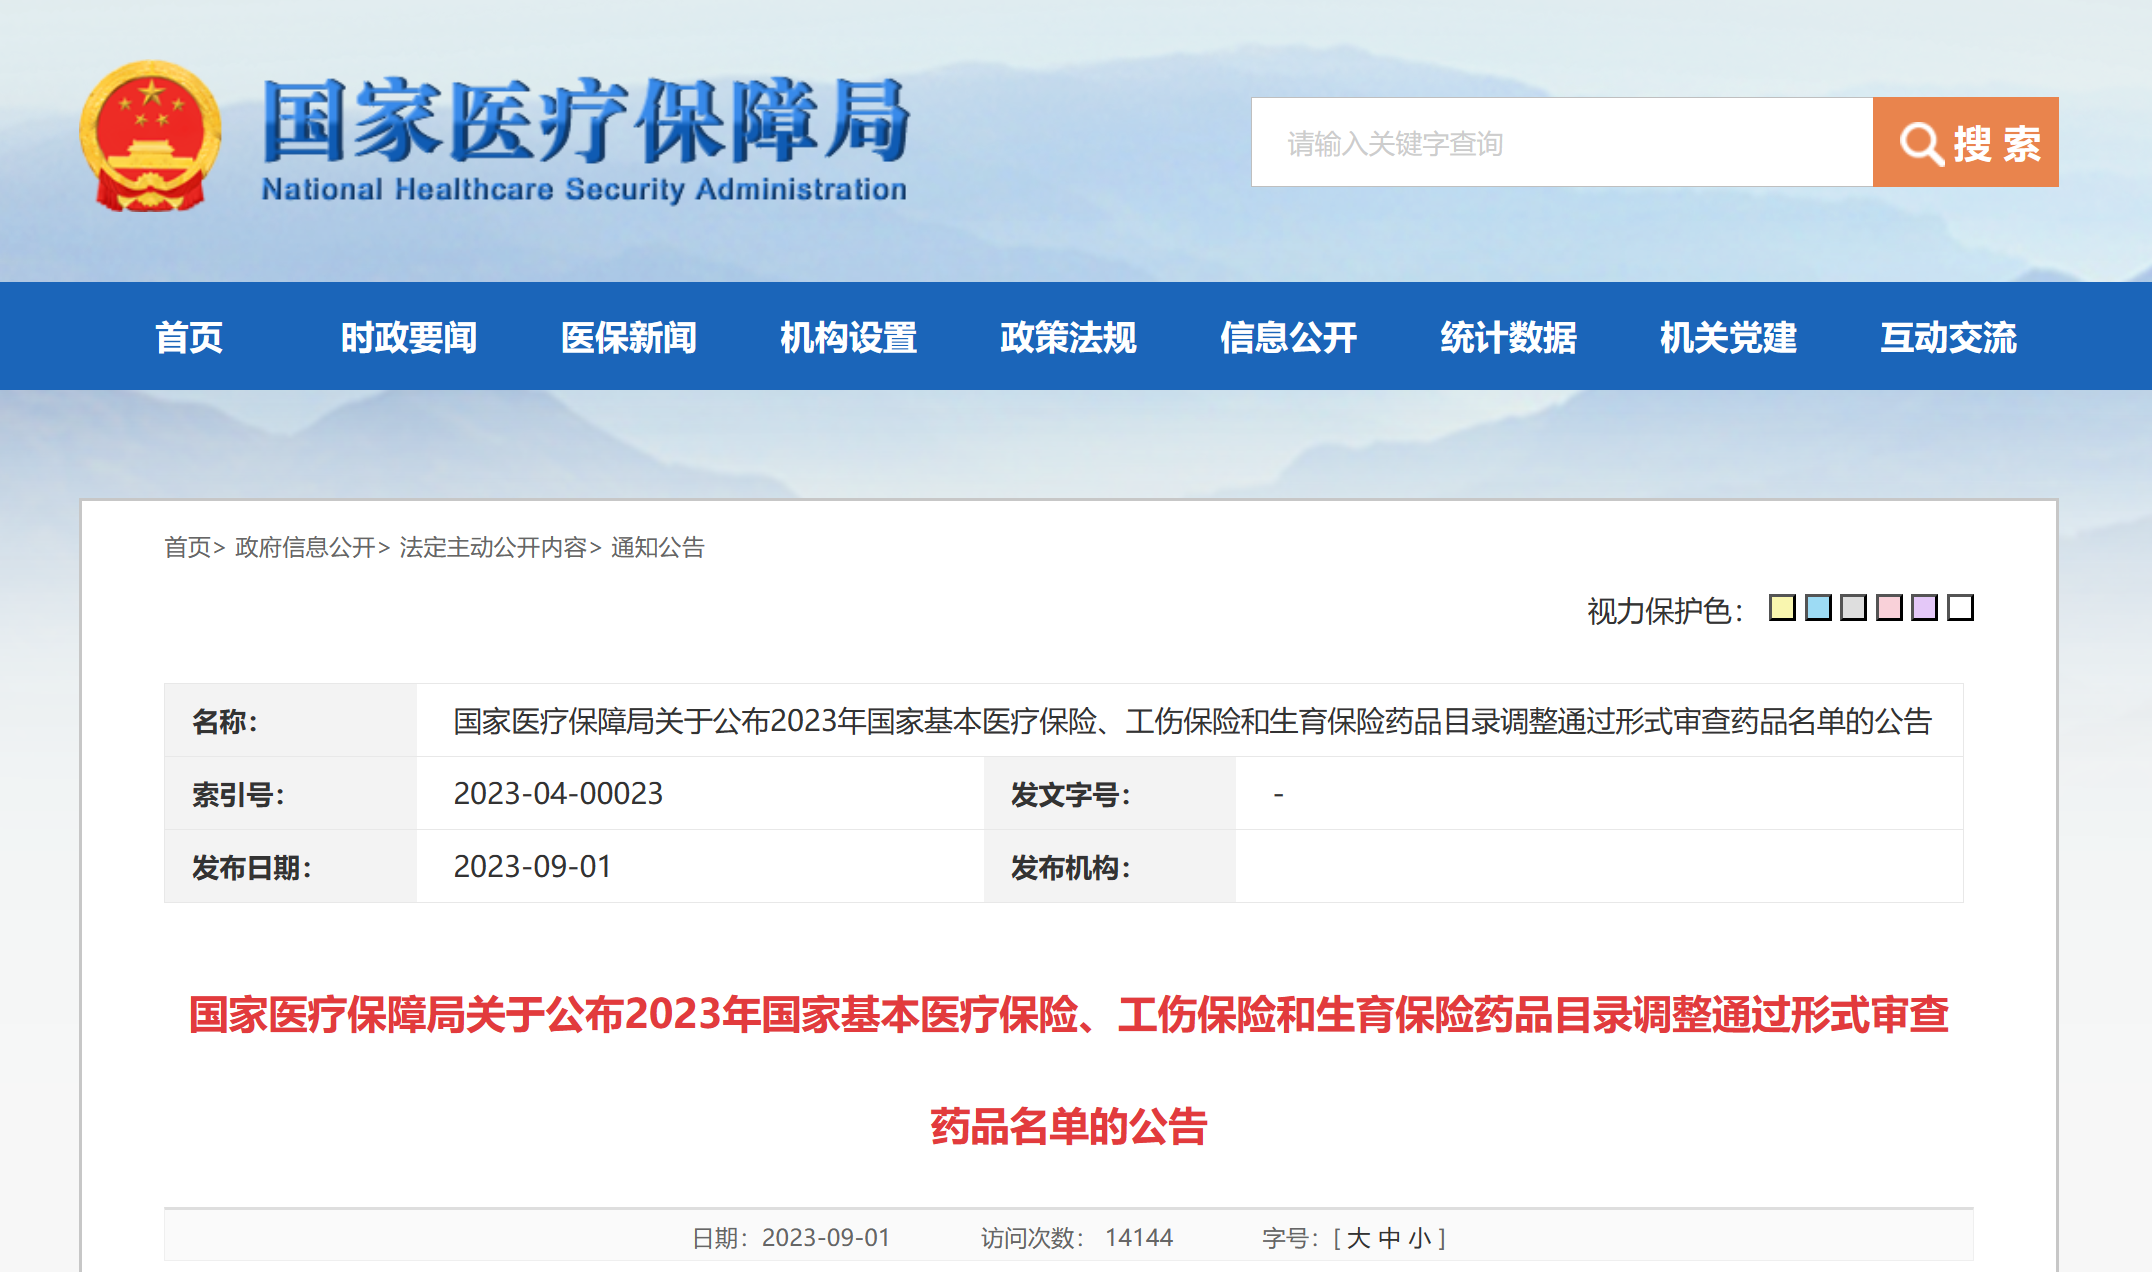The image size is (2152, 1272).
Task: Select the yellow eye-protection color swatch
Action: click(x=1782, y=608)
